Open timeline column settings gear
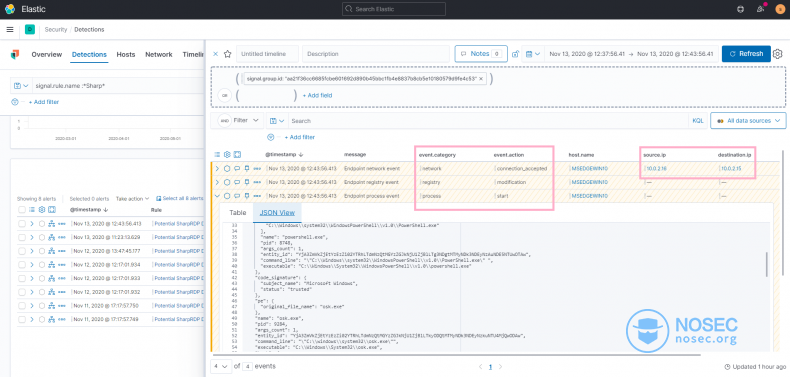This screenshot has height=377, width=790. click(x=227, y=154)
